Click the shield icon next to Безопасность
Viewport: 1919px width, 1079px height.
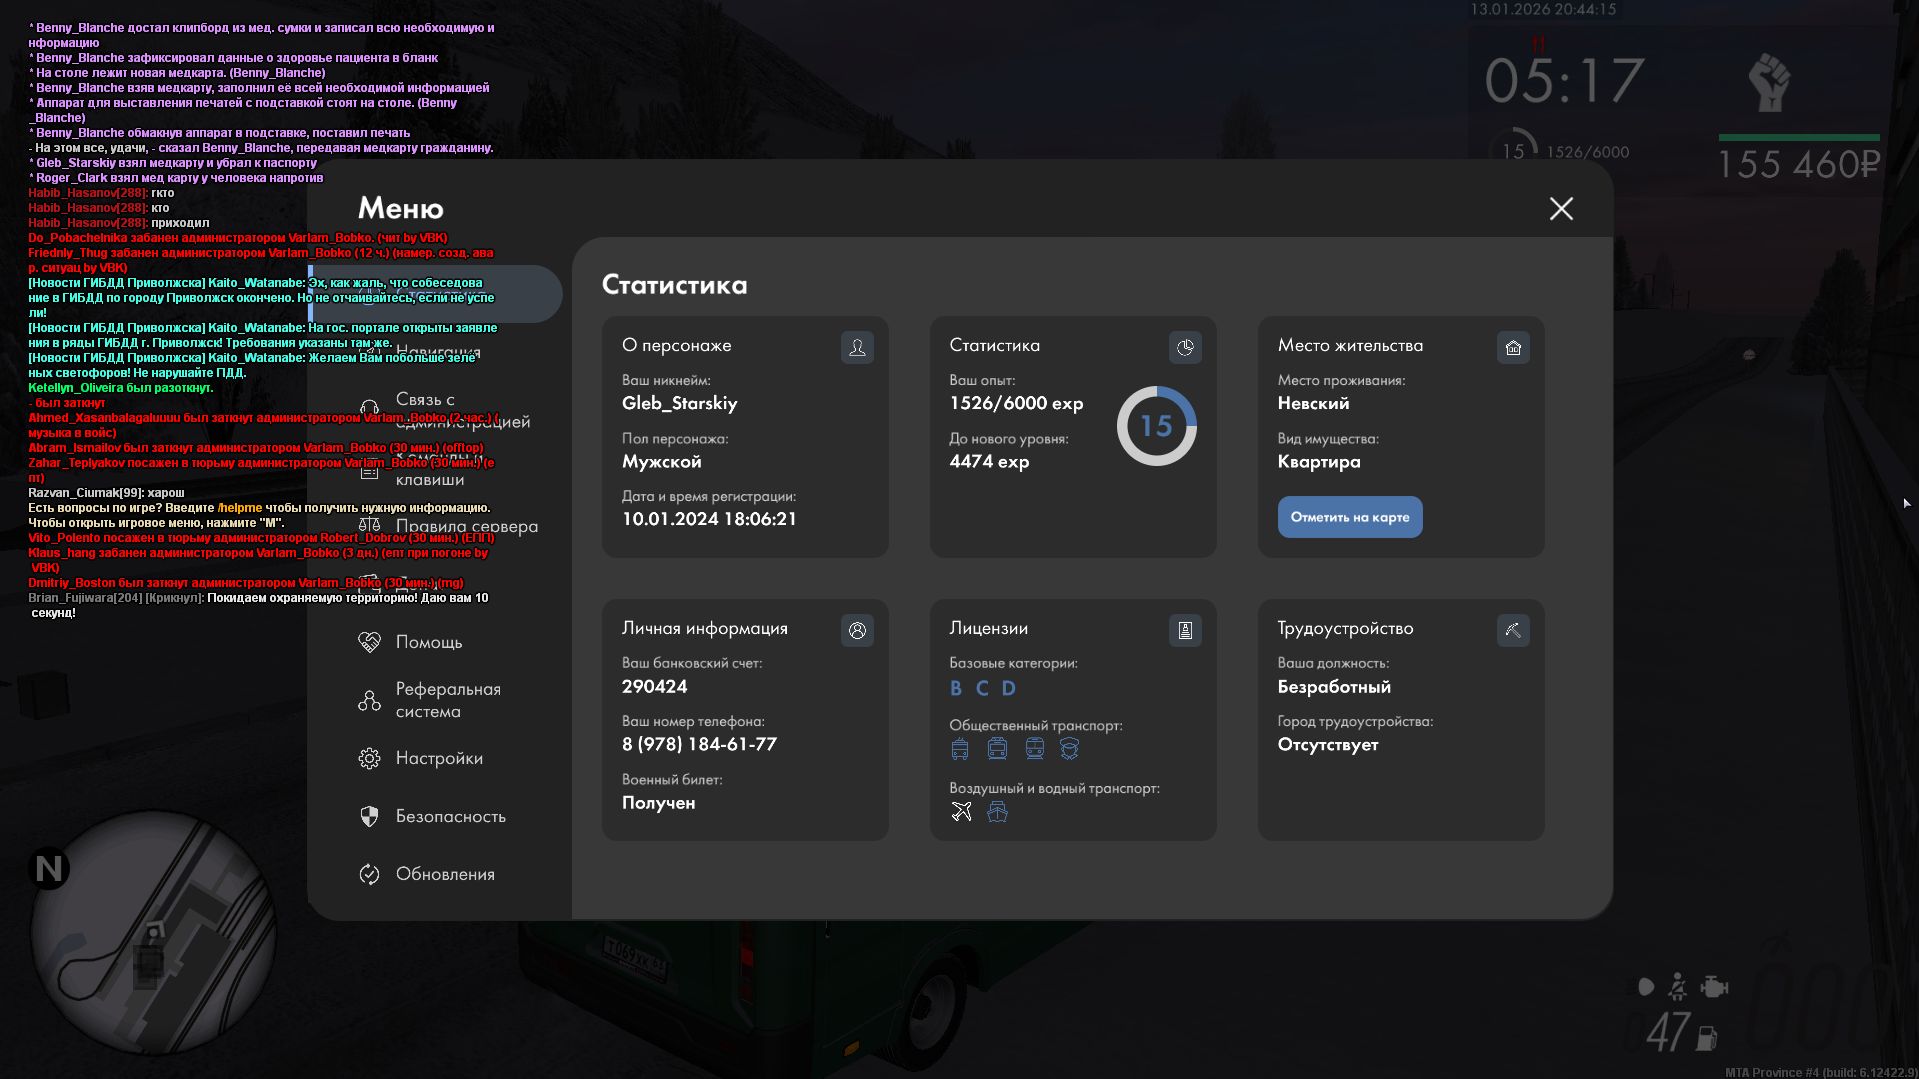(369, 816)
